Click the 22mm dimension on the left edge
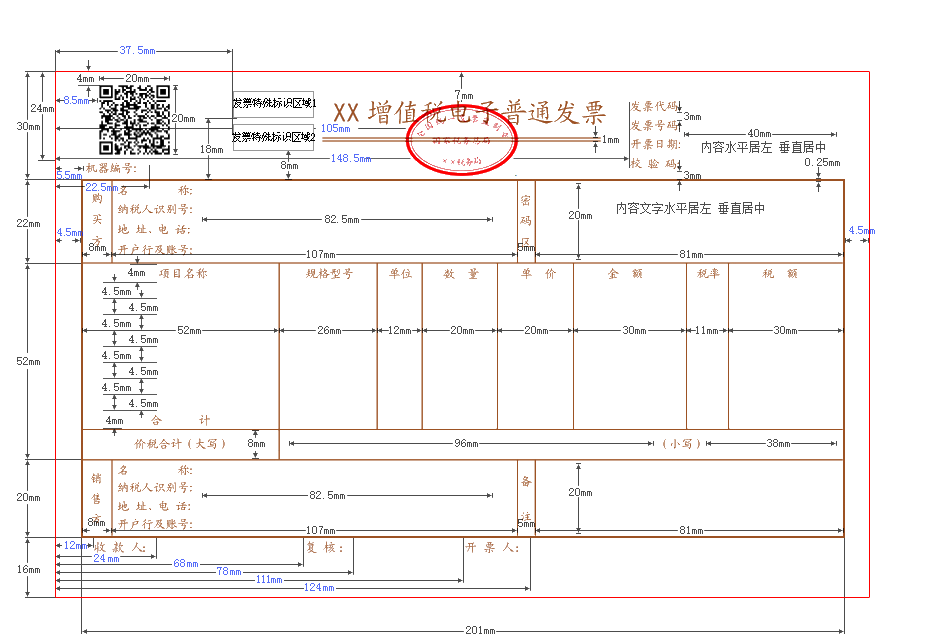The height and width of the screenshot is (638, 926). click(x=28, y=223)
